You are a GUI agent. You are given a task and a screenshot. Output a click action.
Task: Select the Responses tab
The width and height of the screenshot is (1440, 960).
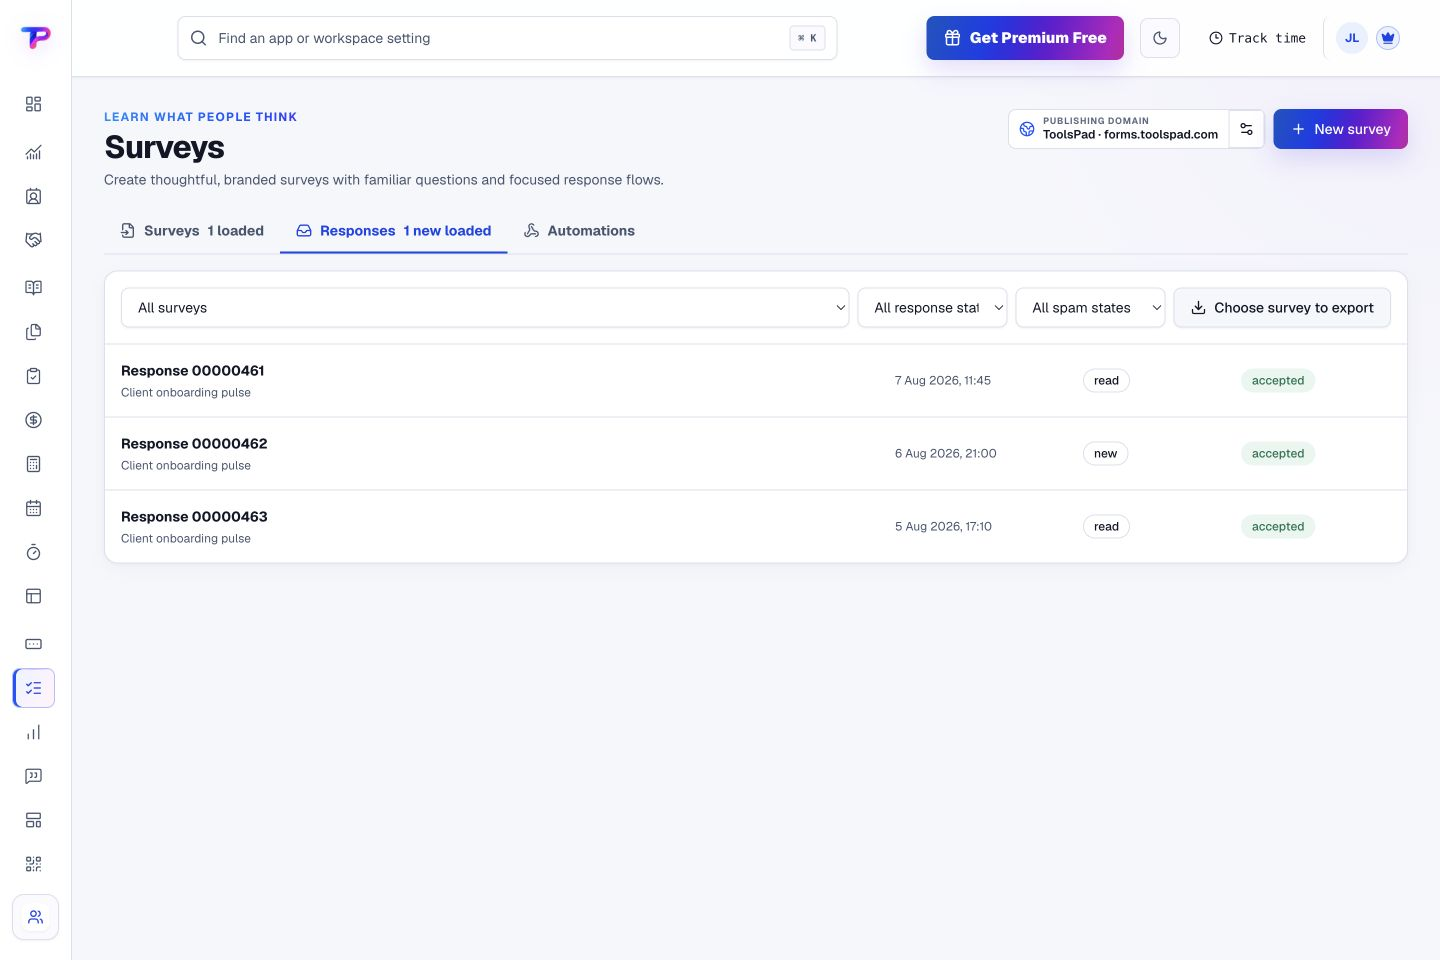394,231
